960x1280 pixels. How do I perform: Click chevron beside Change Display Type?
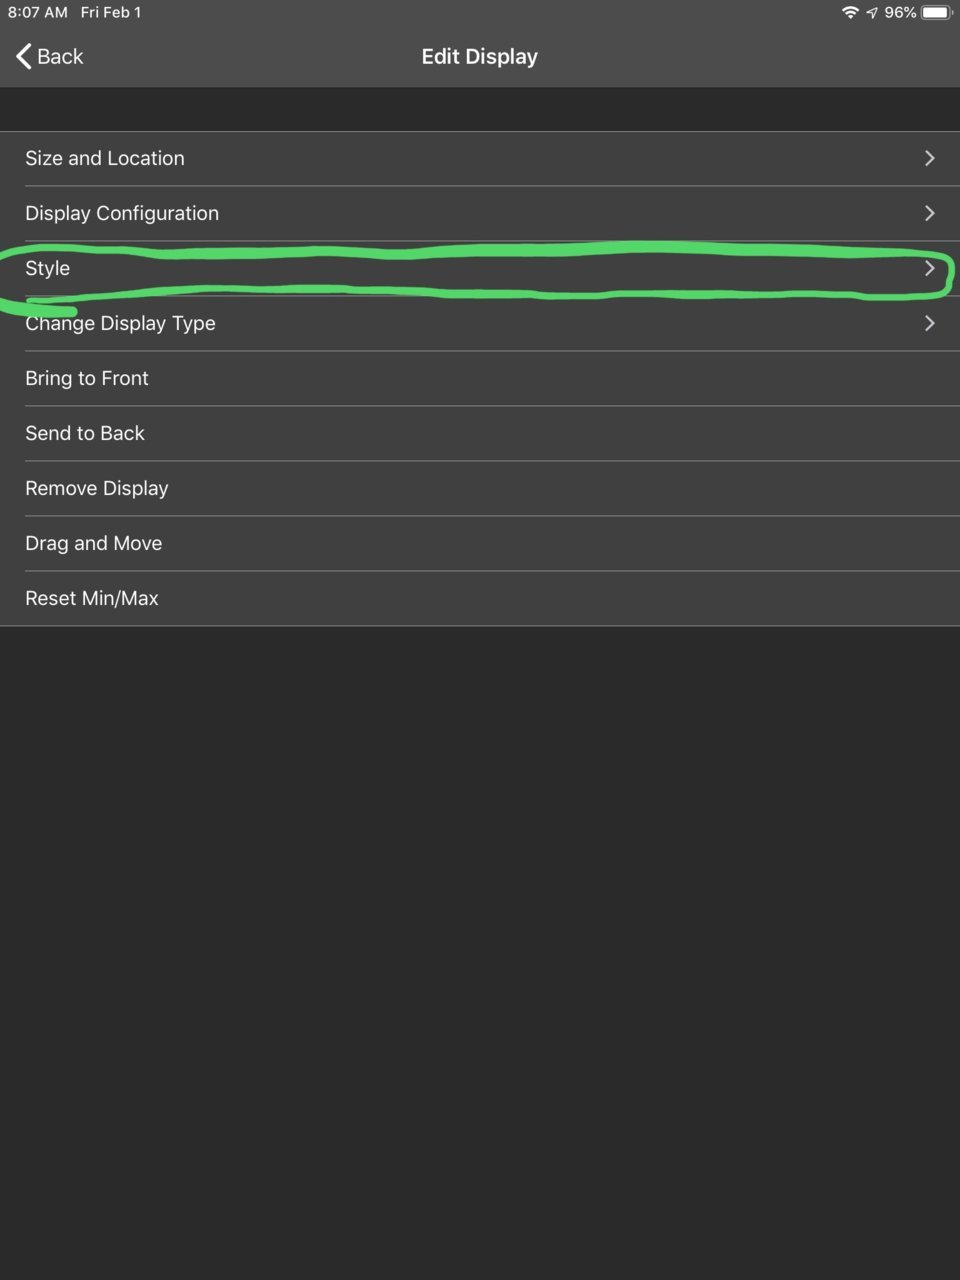pos(930,323)
